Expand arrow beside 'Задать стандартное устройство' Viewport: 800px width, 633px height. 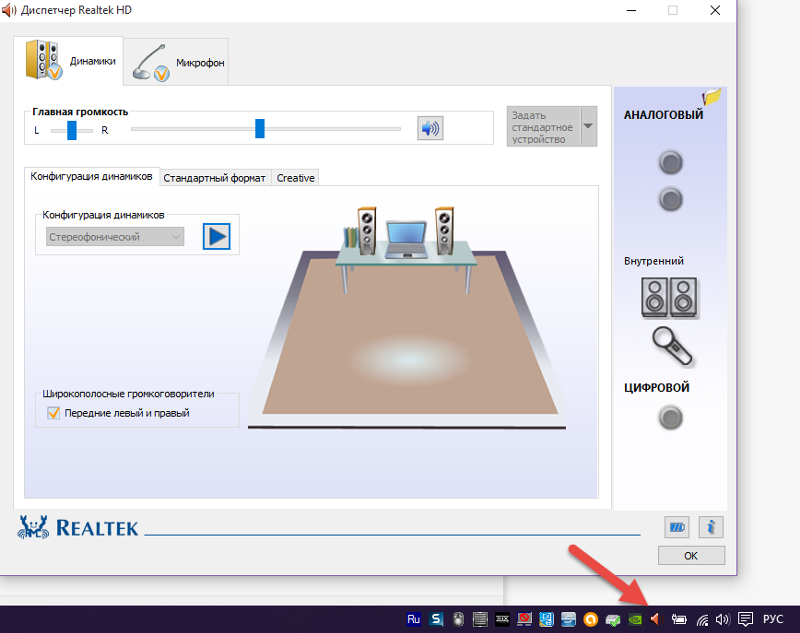coord(588,126)
